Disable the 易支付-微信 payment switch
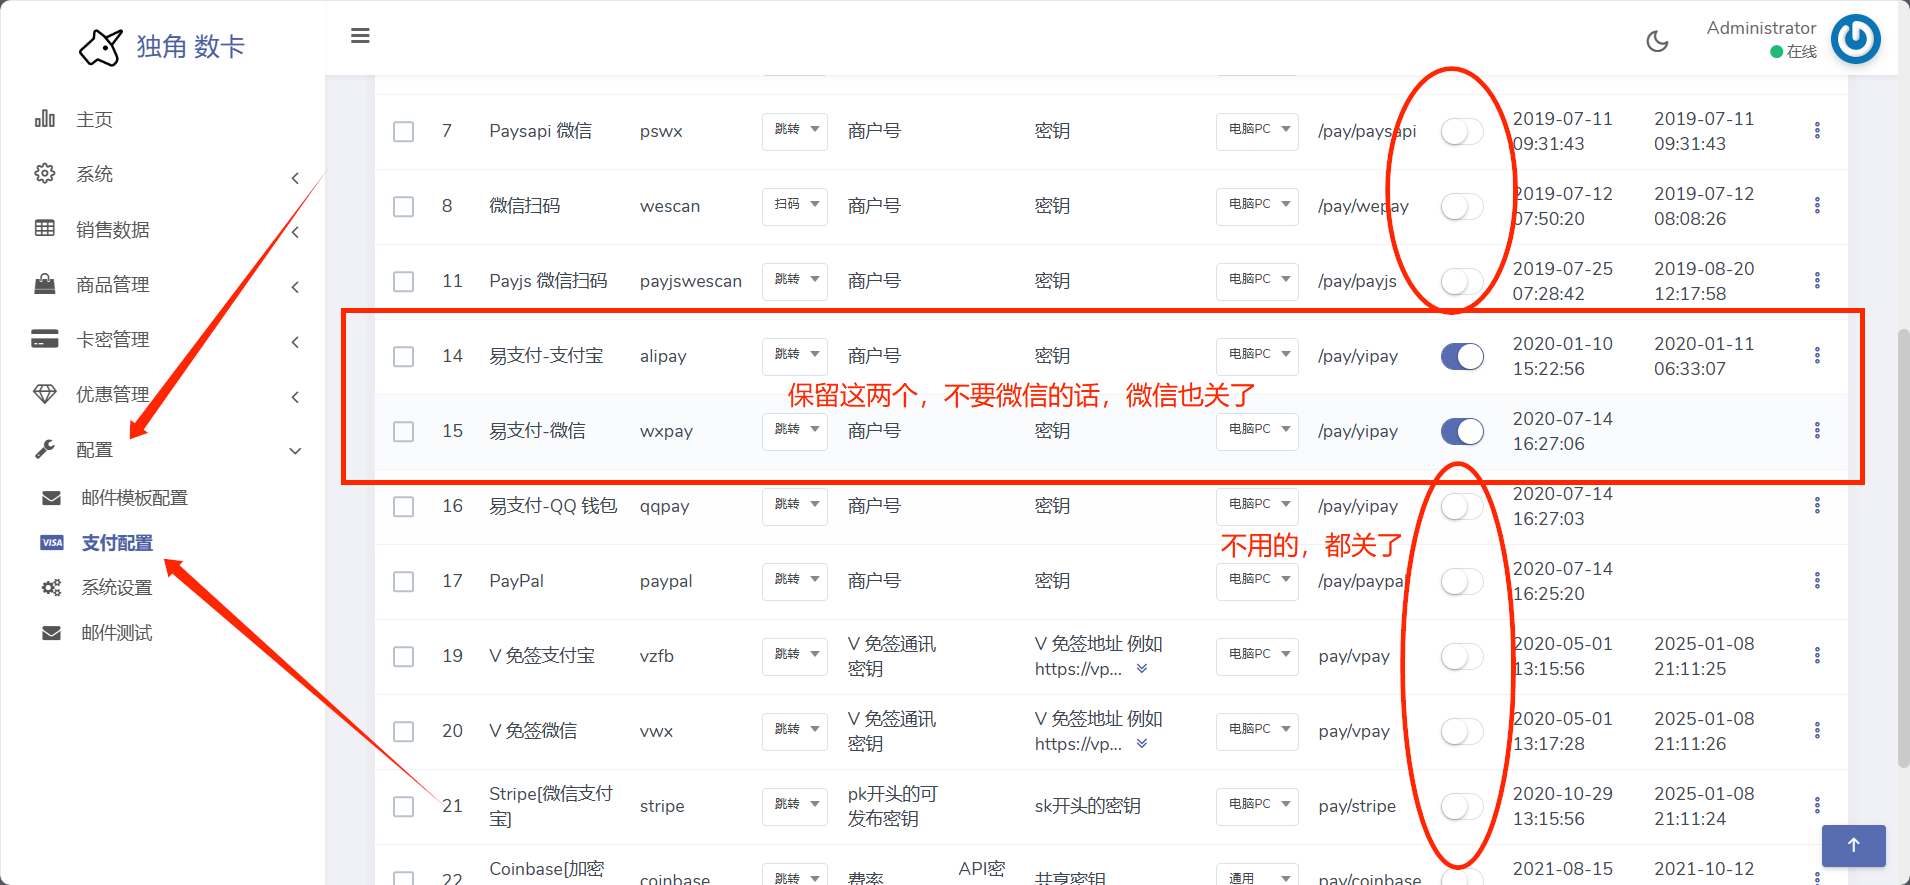1910x885 pixels. (x=1462, y=431)
